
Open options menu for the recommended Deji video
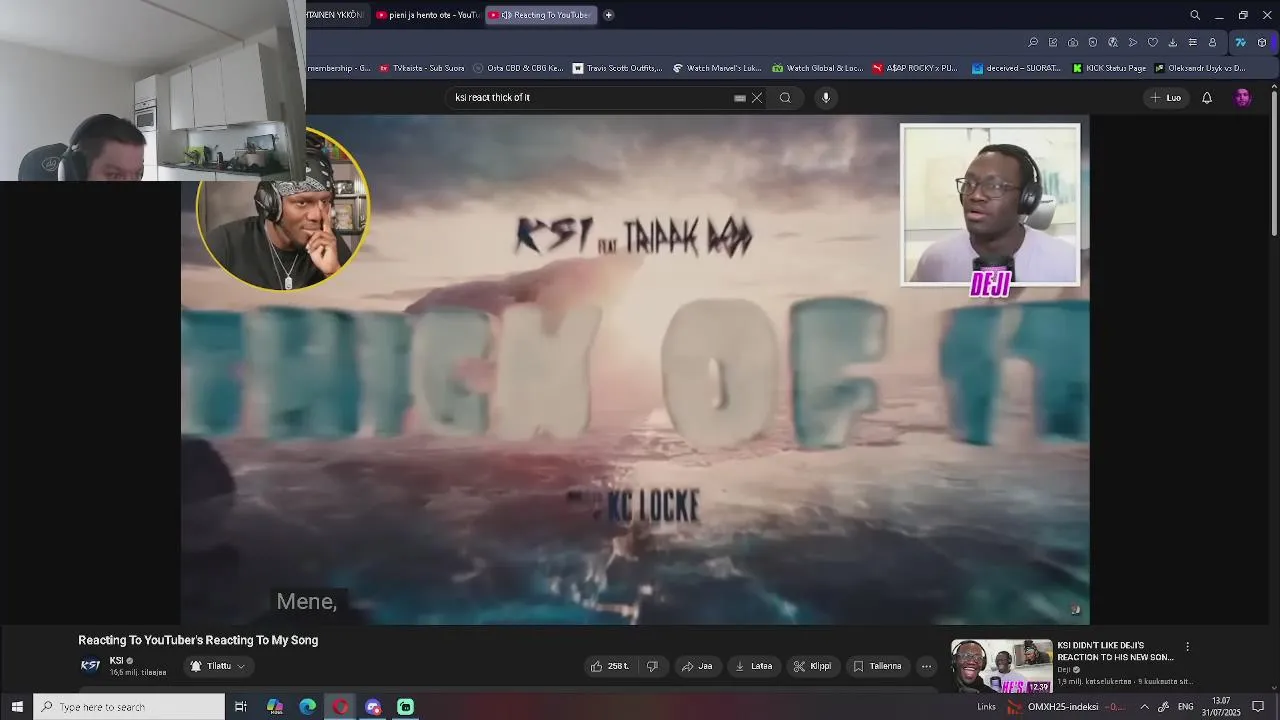[1187, 647]
